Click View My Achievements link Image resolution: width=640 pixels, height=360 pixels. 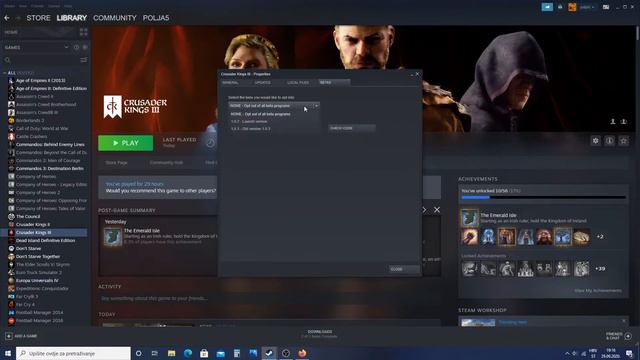598,291
